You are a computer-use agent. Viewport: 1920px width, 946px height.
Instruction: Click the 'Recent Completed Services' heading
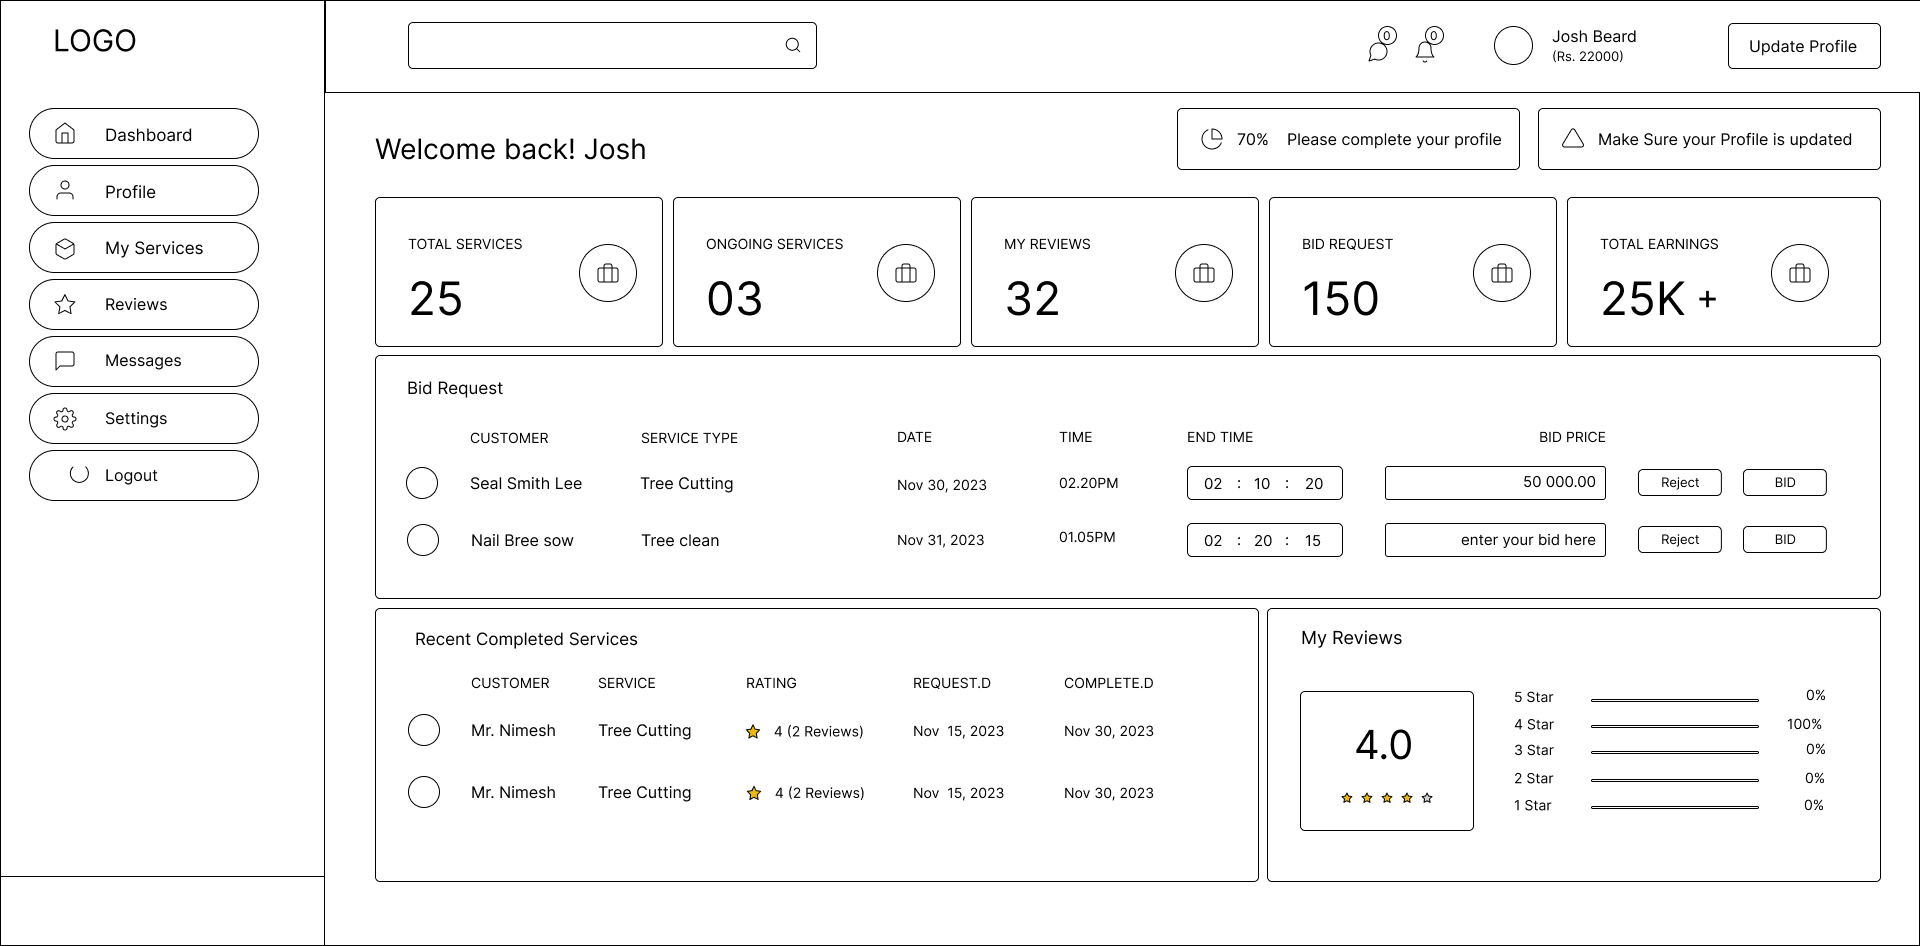tap(526, 639)
